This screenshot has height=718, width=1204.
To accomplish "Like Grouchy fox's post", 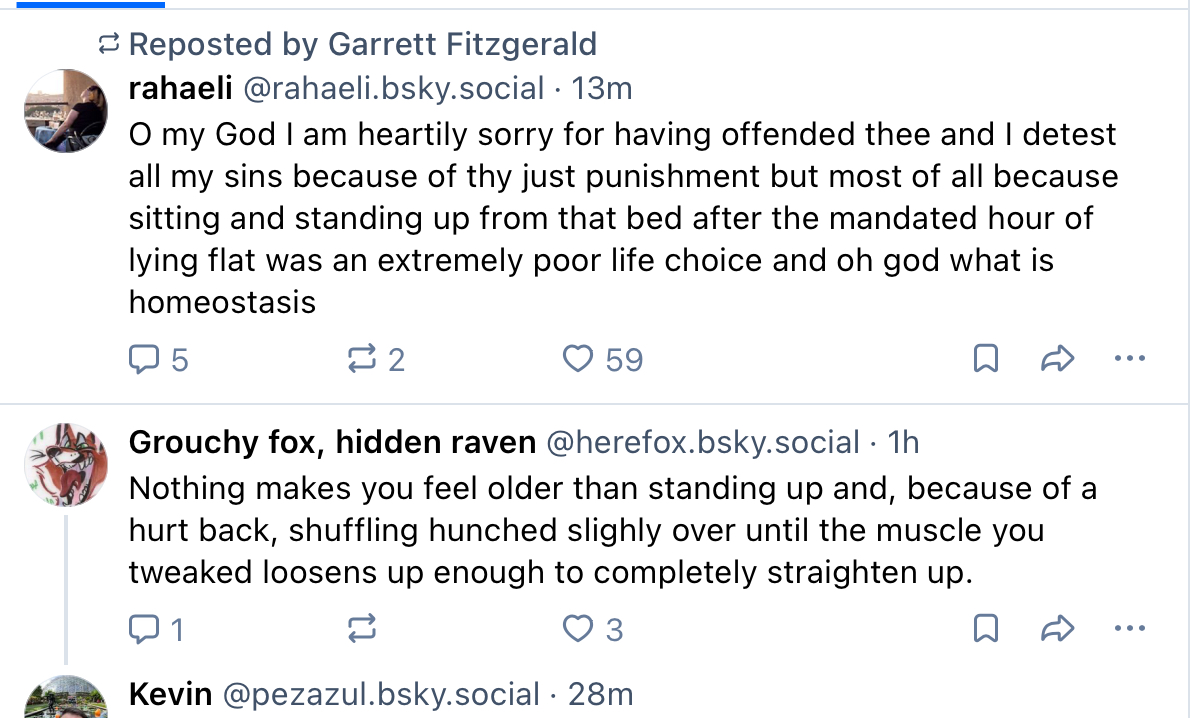I will tap(579, 629).
